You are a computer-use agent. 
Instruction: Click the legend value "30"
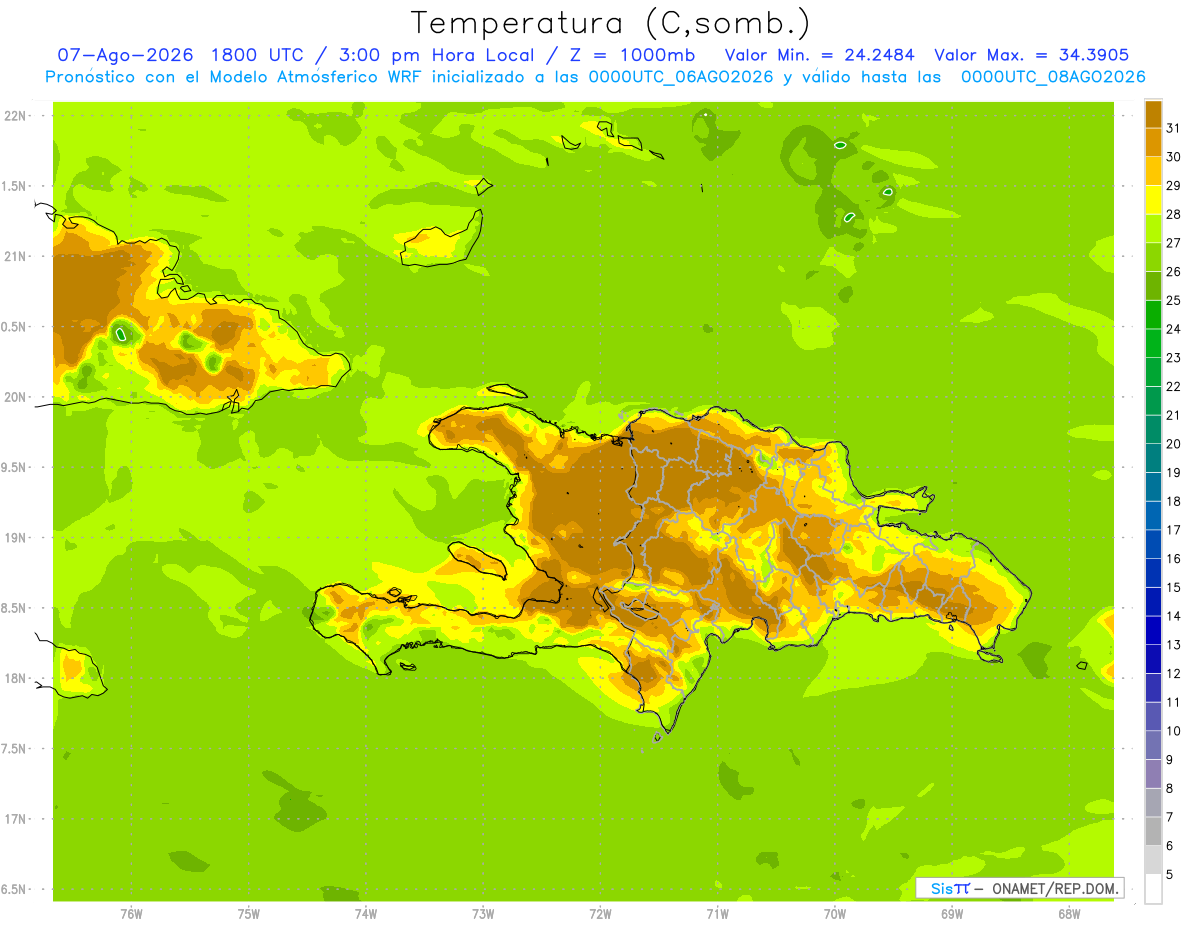pos(1174,156)
